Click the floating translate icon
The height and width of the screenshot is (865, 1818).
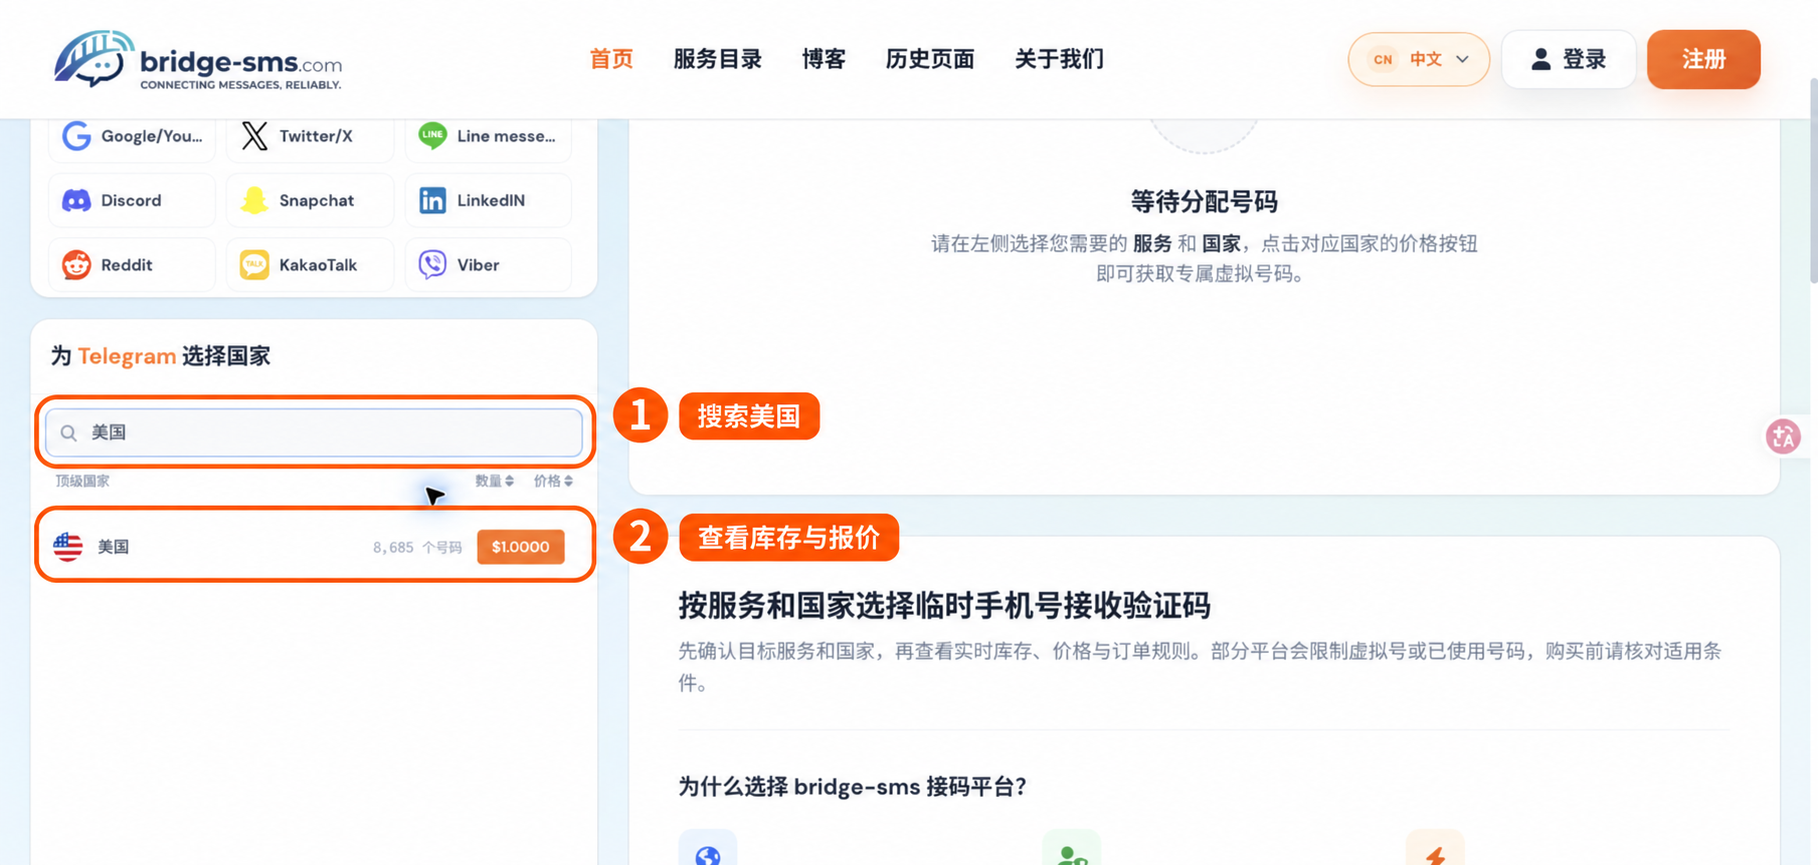[1783, 437]
